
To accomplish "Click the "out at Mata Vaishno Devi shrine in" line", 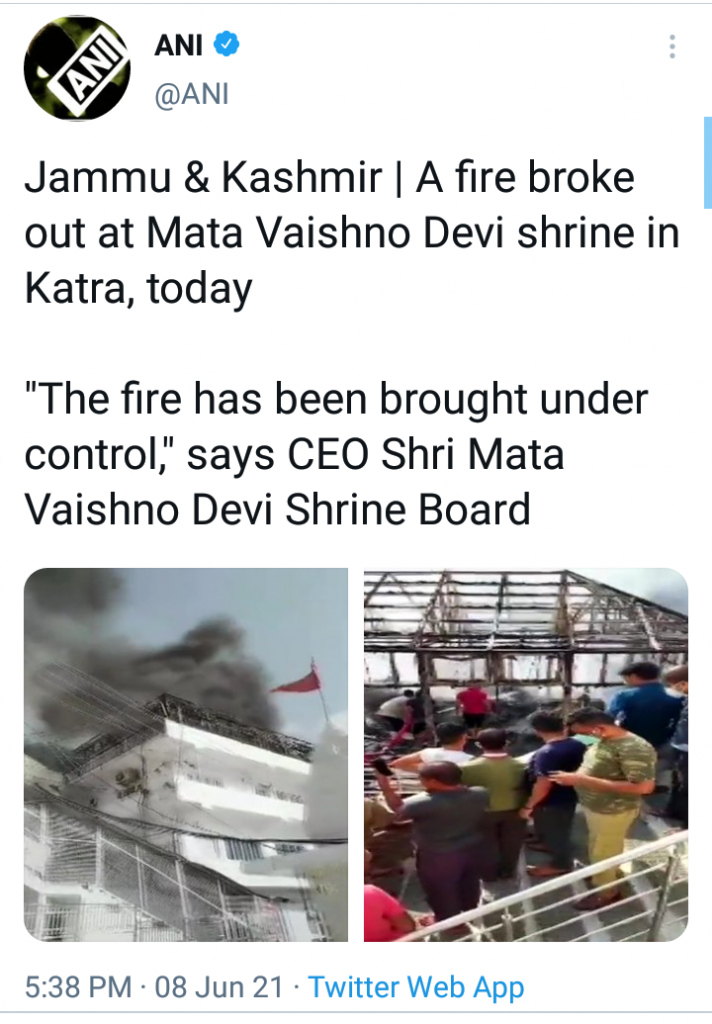I will (x=352, y=232).
